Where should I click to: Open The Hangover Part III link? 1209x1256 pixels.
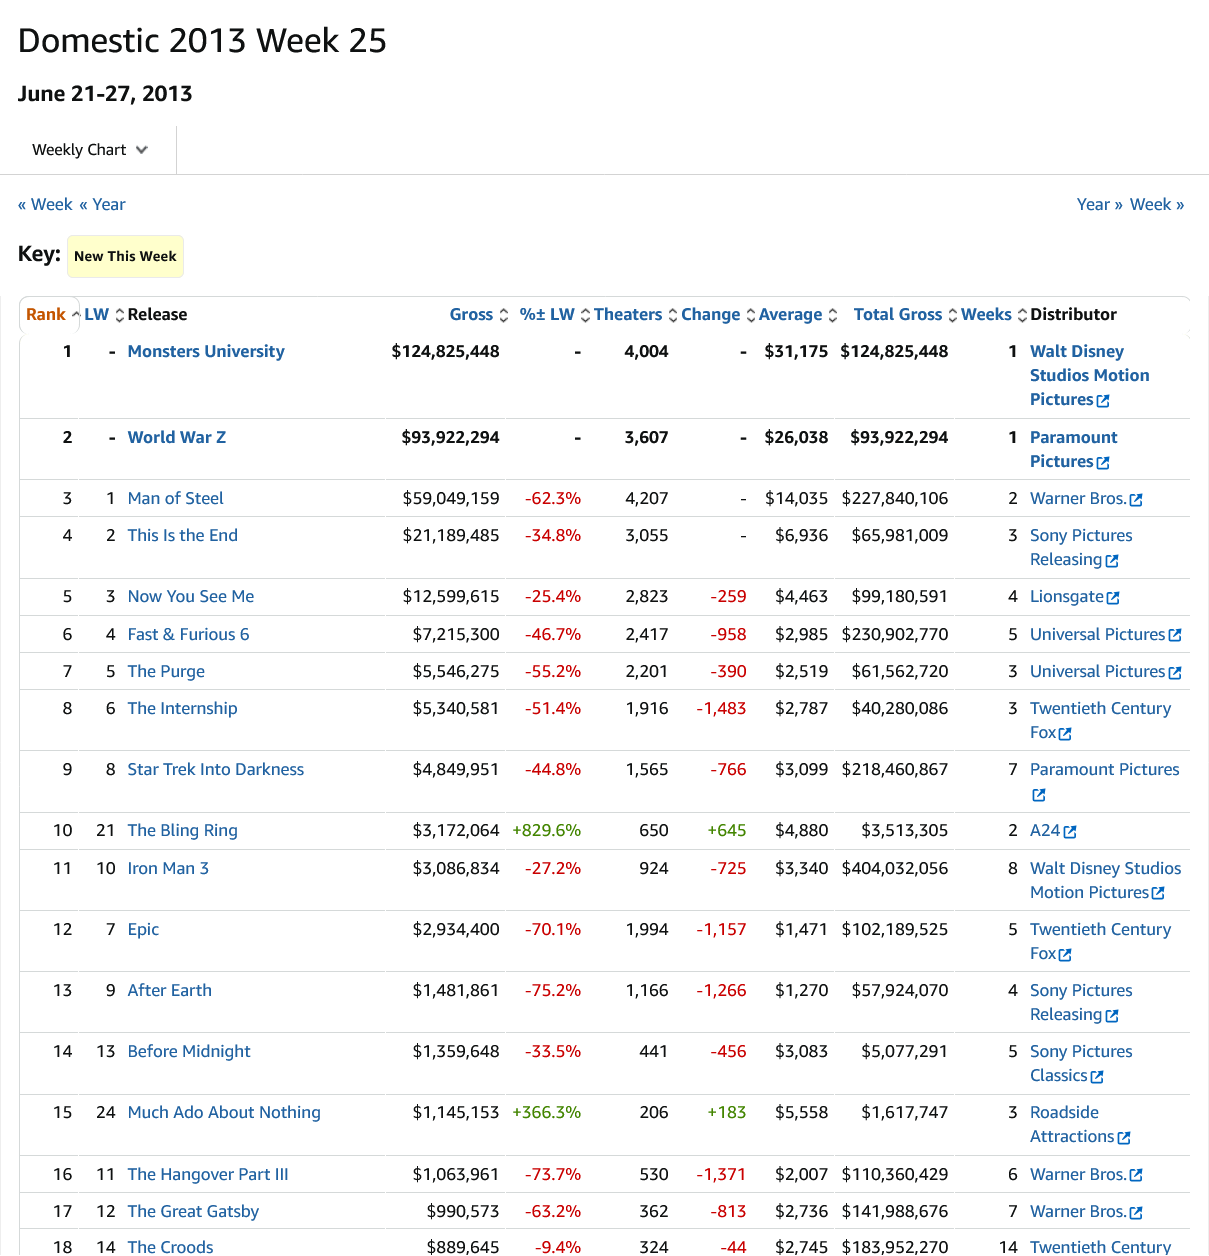coord(208,1174)
